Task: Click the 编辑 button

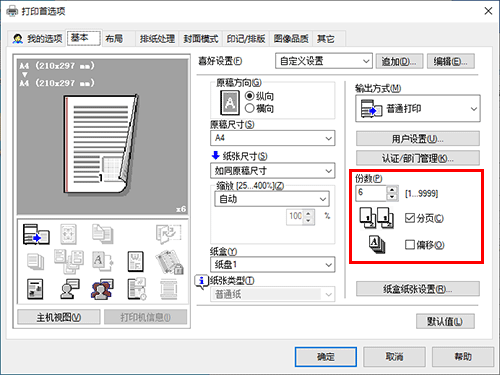Action: click(x=451, y=61)
